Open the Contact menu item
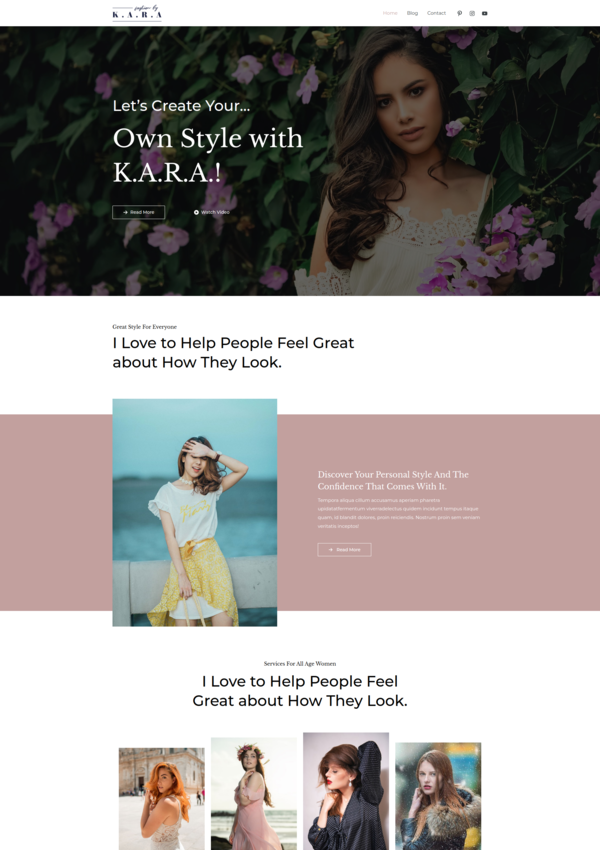This screenshot has width=600, height=850. pyautogui.click(x=436, y=13)
